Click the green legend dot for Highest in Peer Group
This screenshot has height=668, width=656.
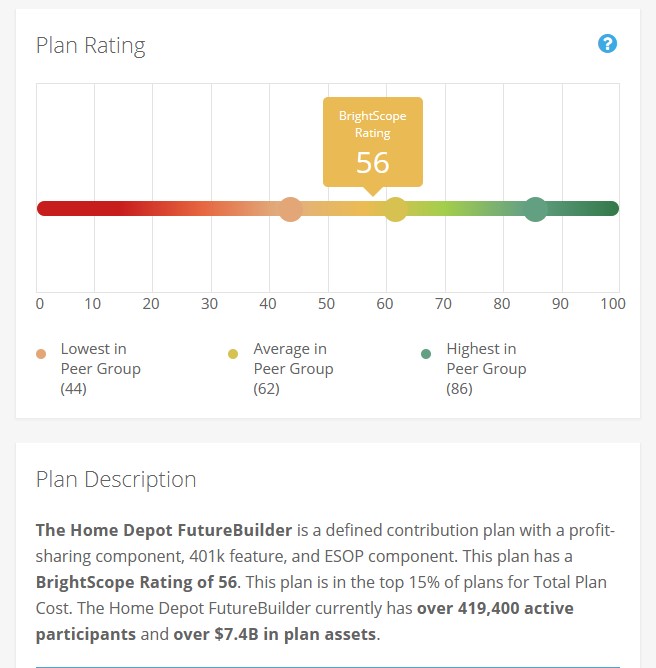tap(426, 354)
